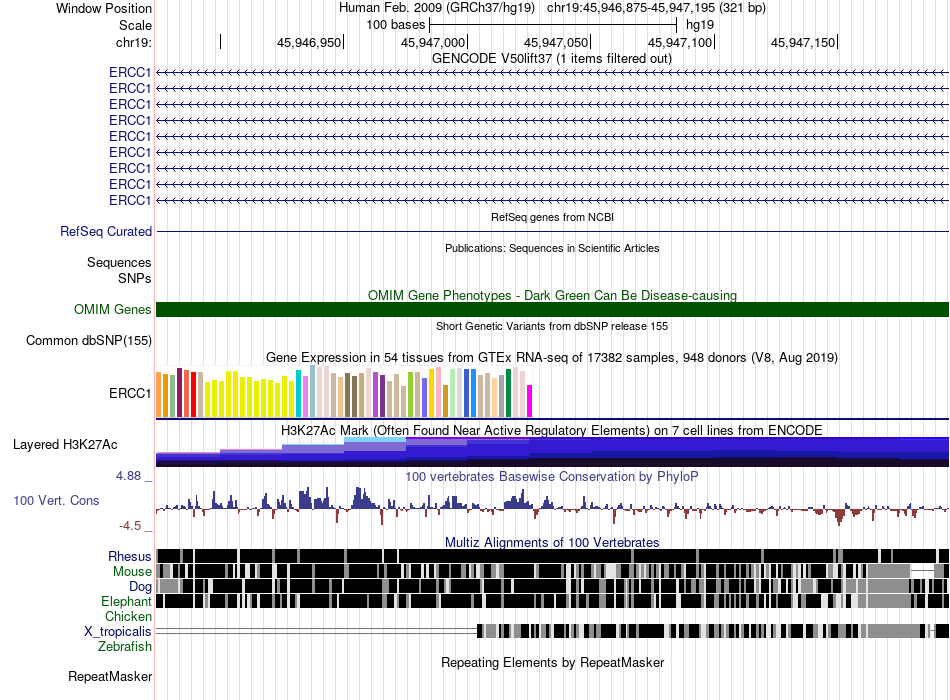Click the Sequences track label
The height and width of the screenshot is (700, 950).
pos(119,262)
